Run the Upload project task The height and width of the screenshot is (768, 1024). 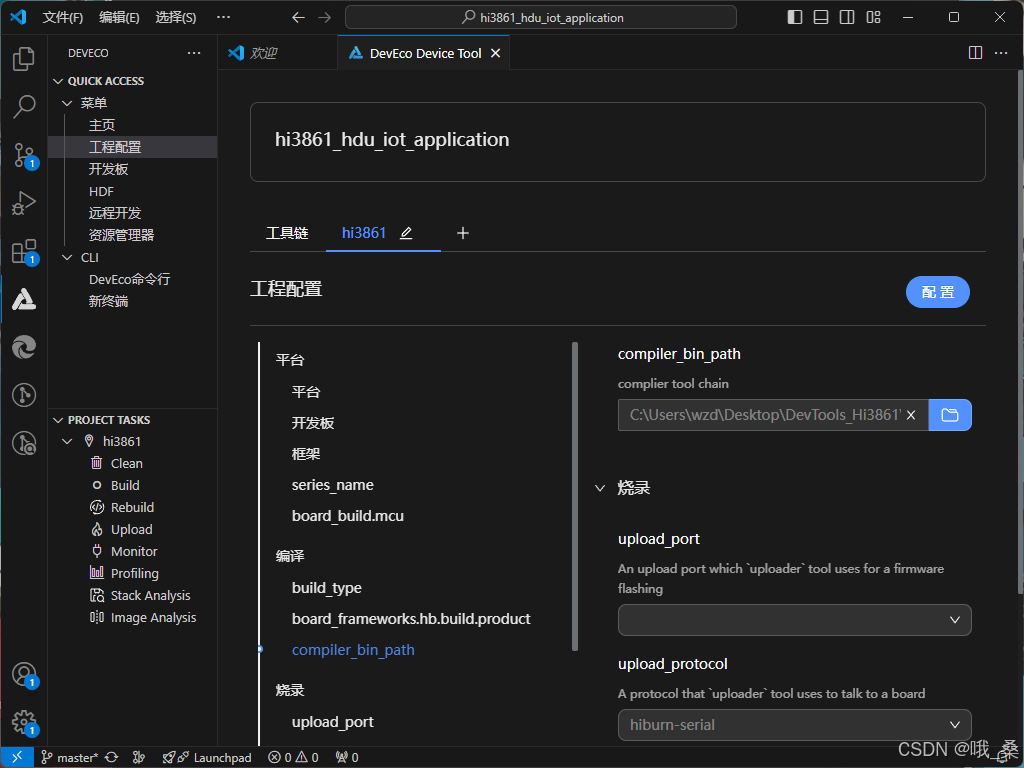[131, 530]
